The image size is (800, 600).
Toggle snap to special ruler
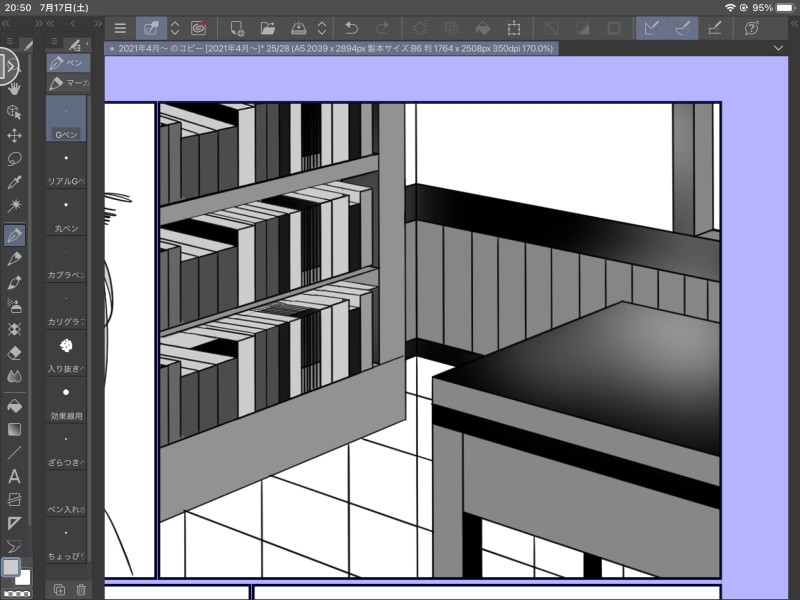[683, 28]
